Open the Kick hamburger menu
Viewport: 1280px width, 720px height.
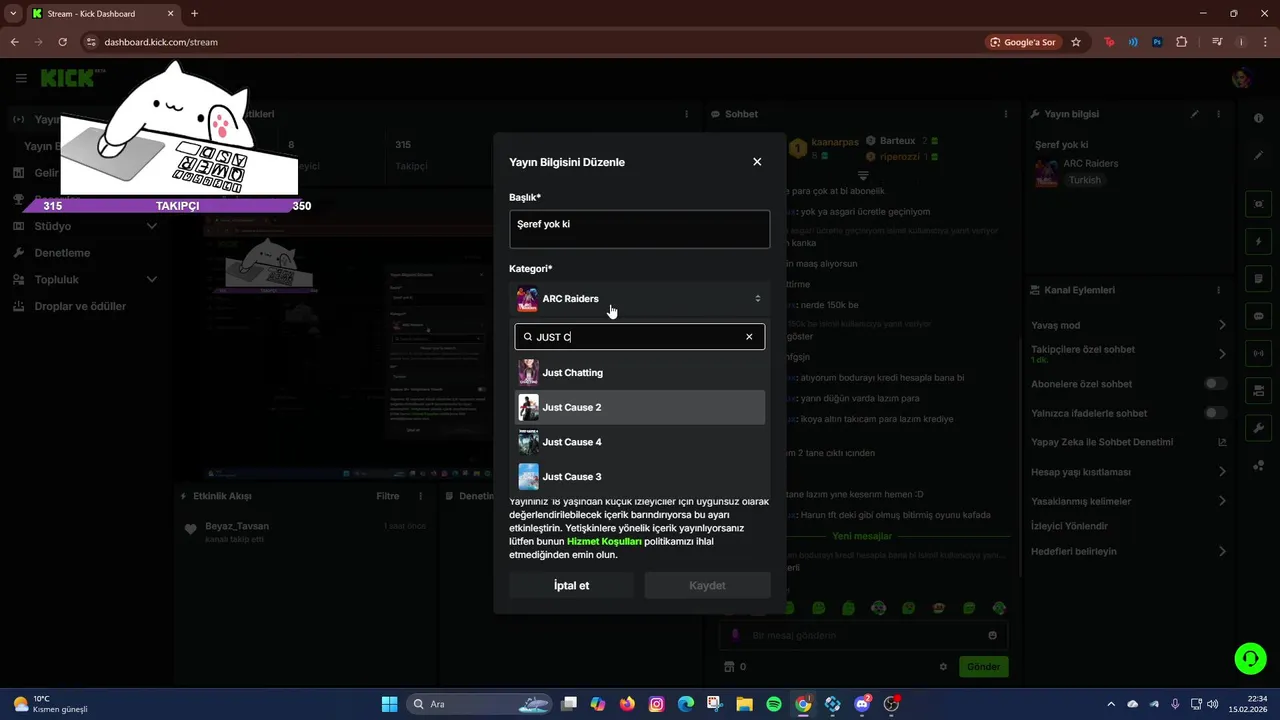(21, 78)
